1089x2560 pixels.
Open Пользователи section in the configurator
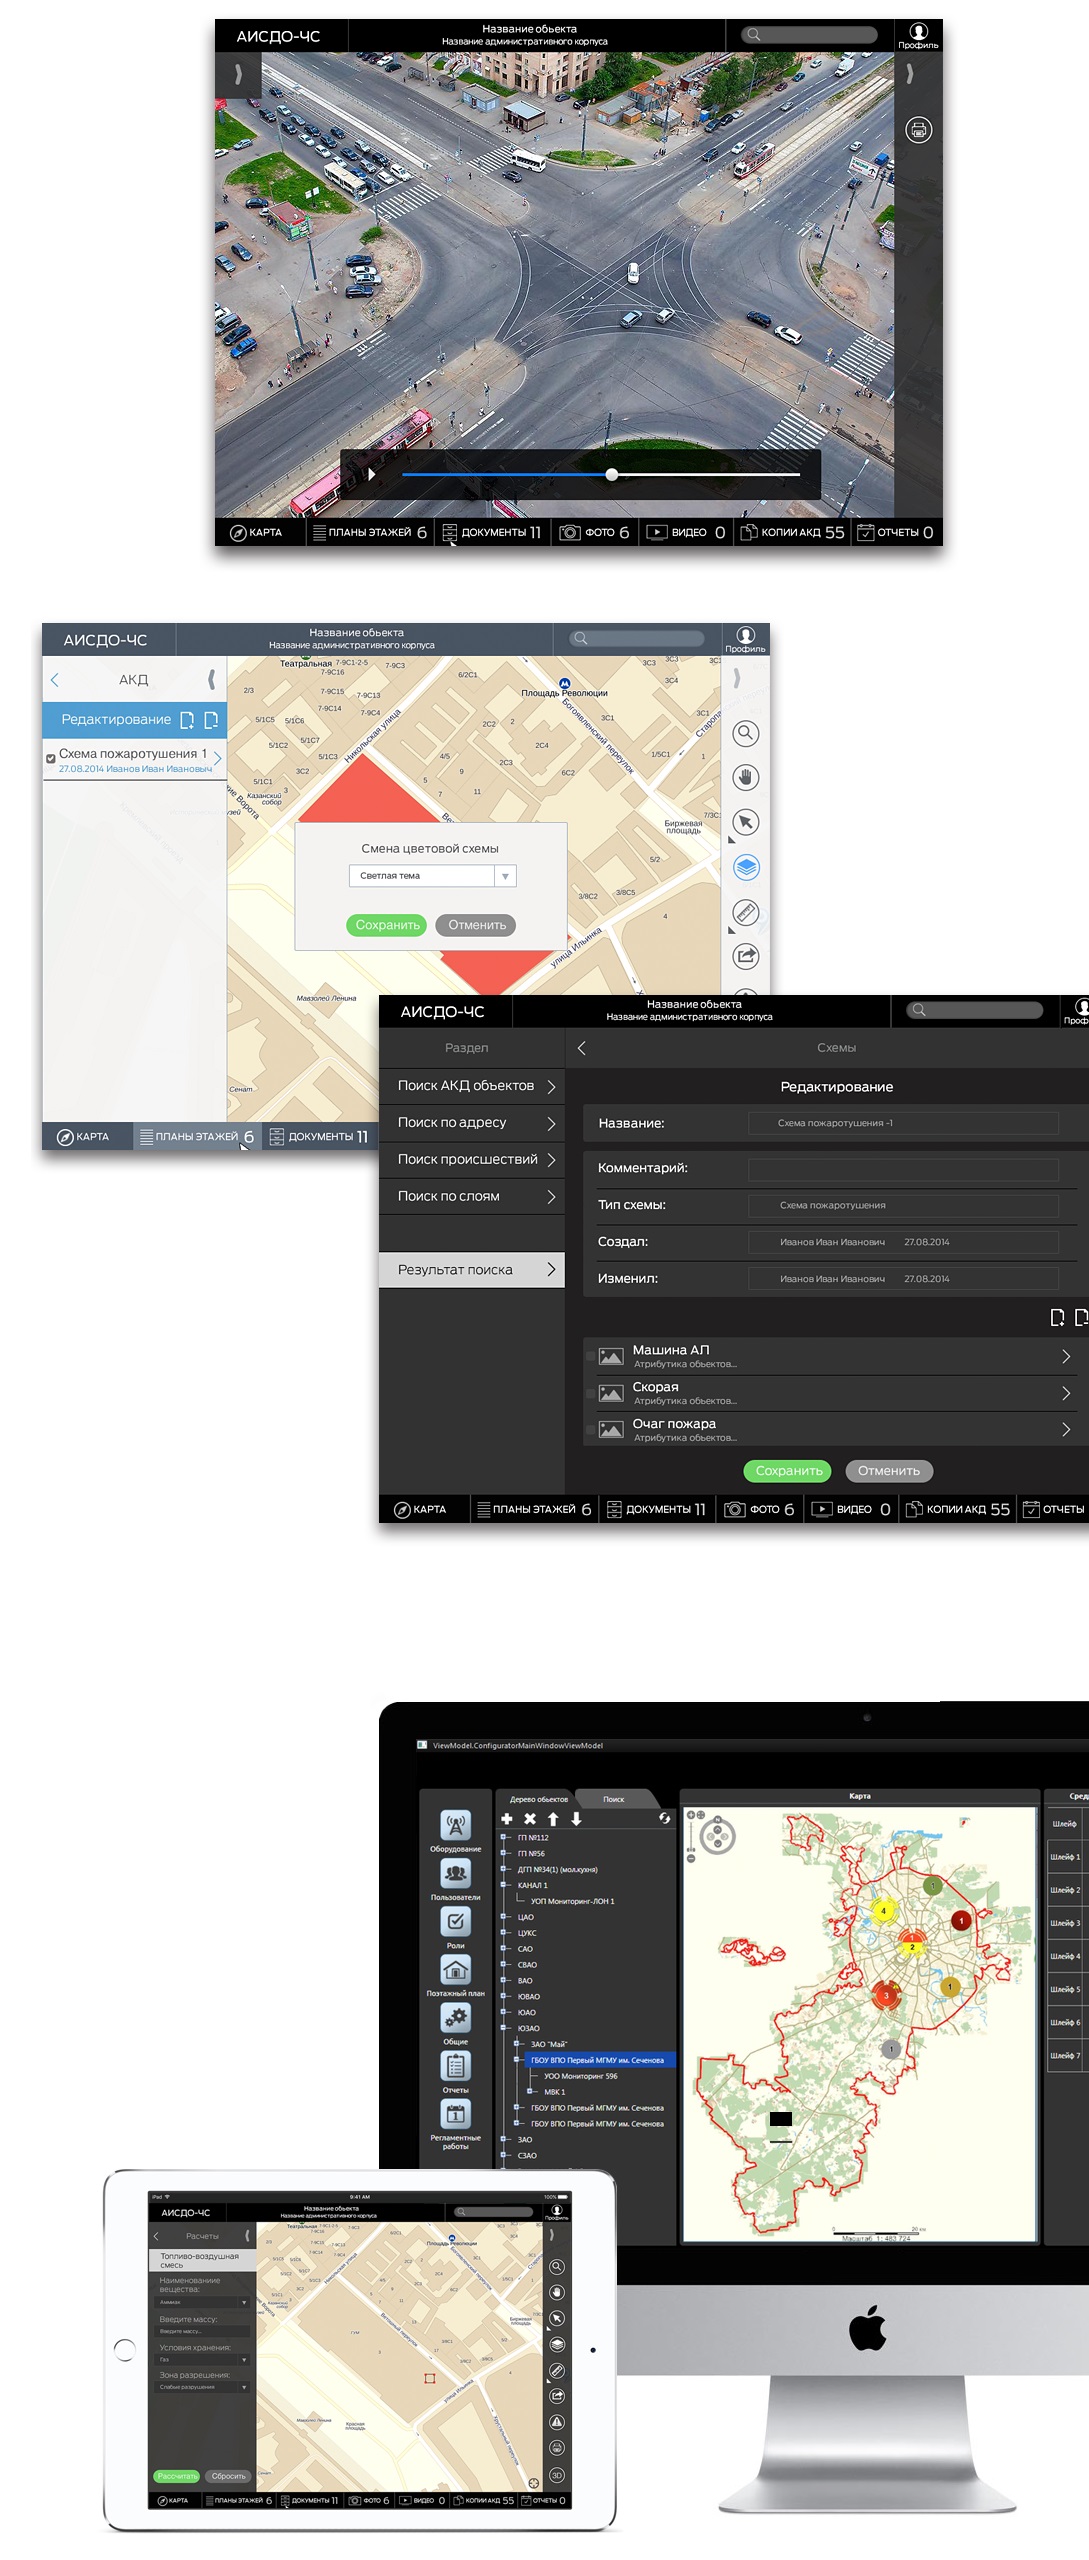click(456, 1873)
